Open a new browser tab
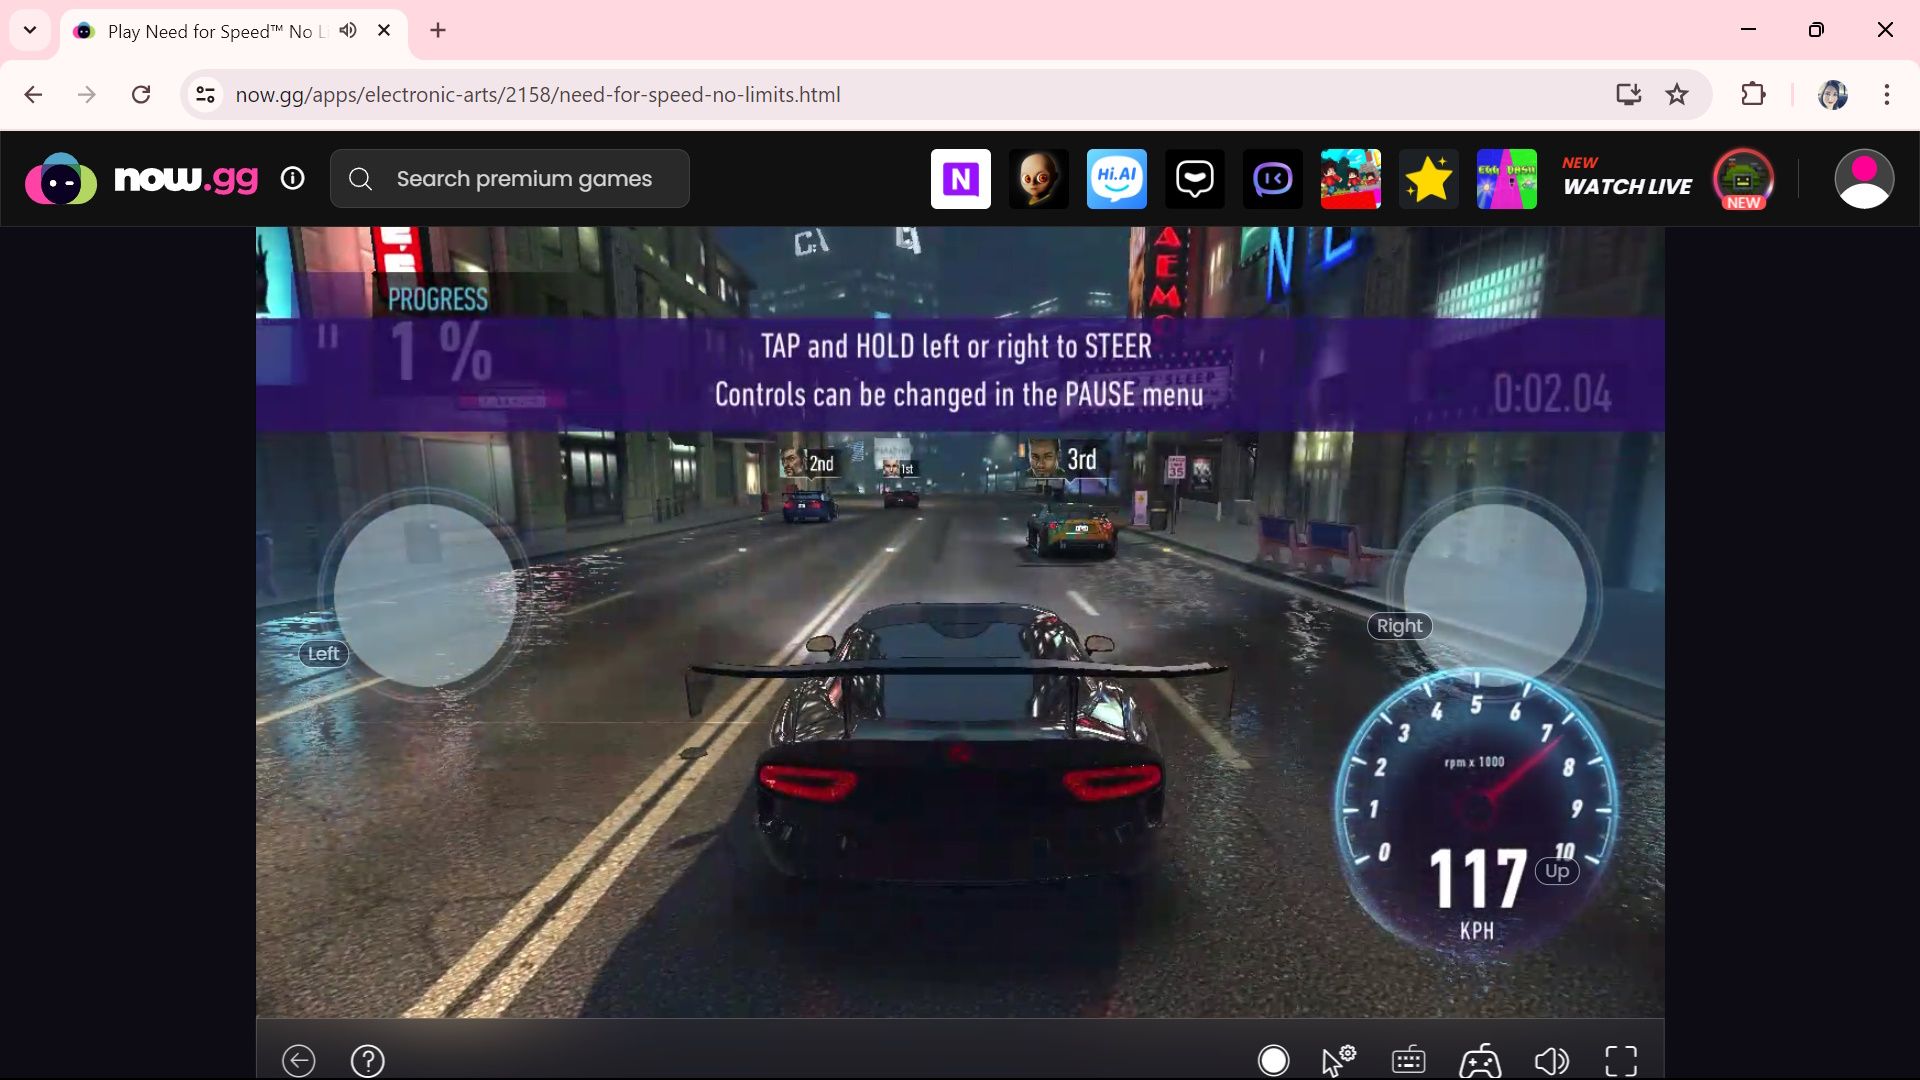Viewport: 1920px width, 1080px height. point(438,30)
